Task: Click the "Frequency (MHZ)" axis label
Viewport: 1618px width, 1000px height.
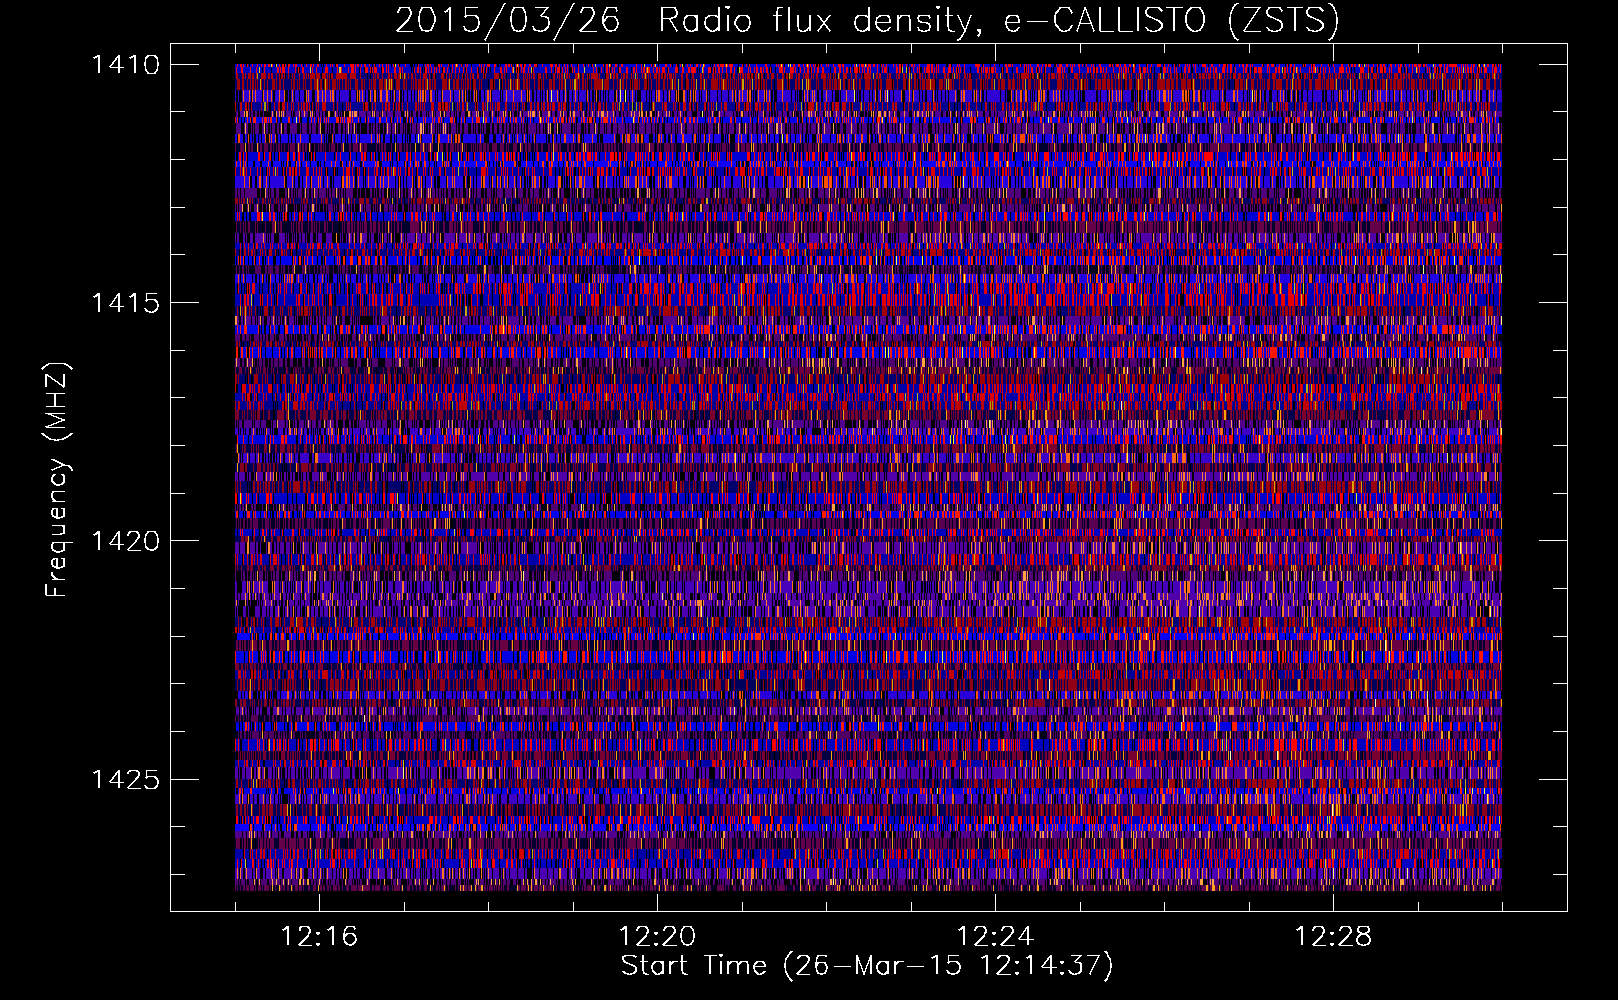Action: [58, 480]
